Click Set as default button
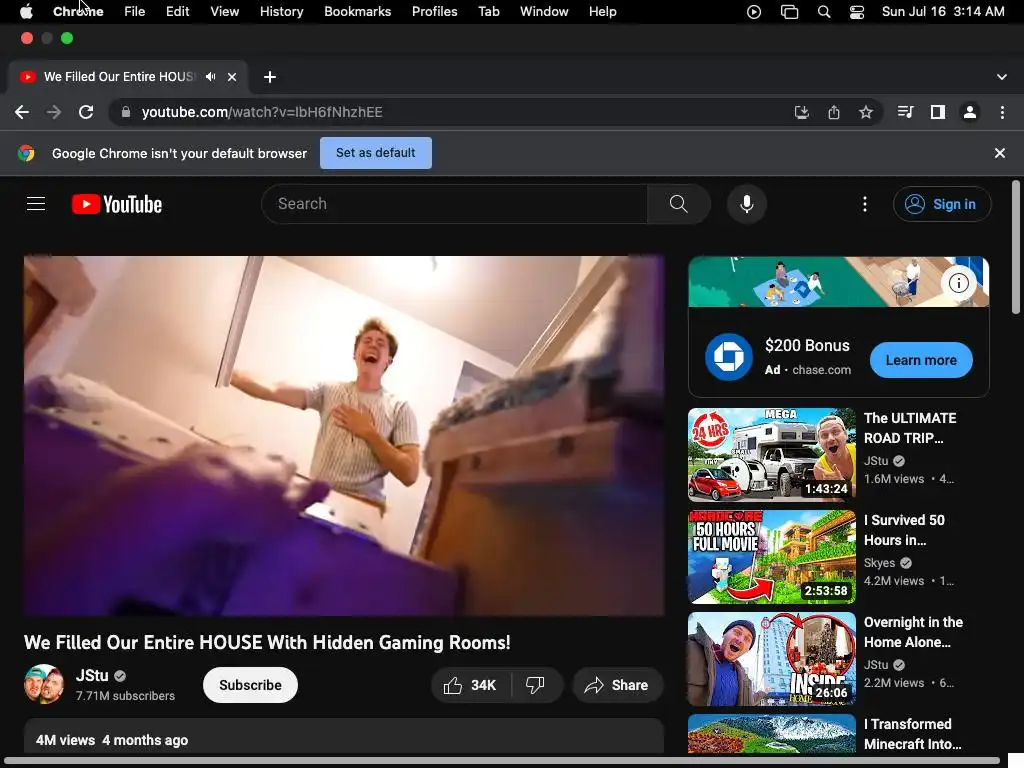This screenshot has width=1024, height=768. (x=376, y=153)
